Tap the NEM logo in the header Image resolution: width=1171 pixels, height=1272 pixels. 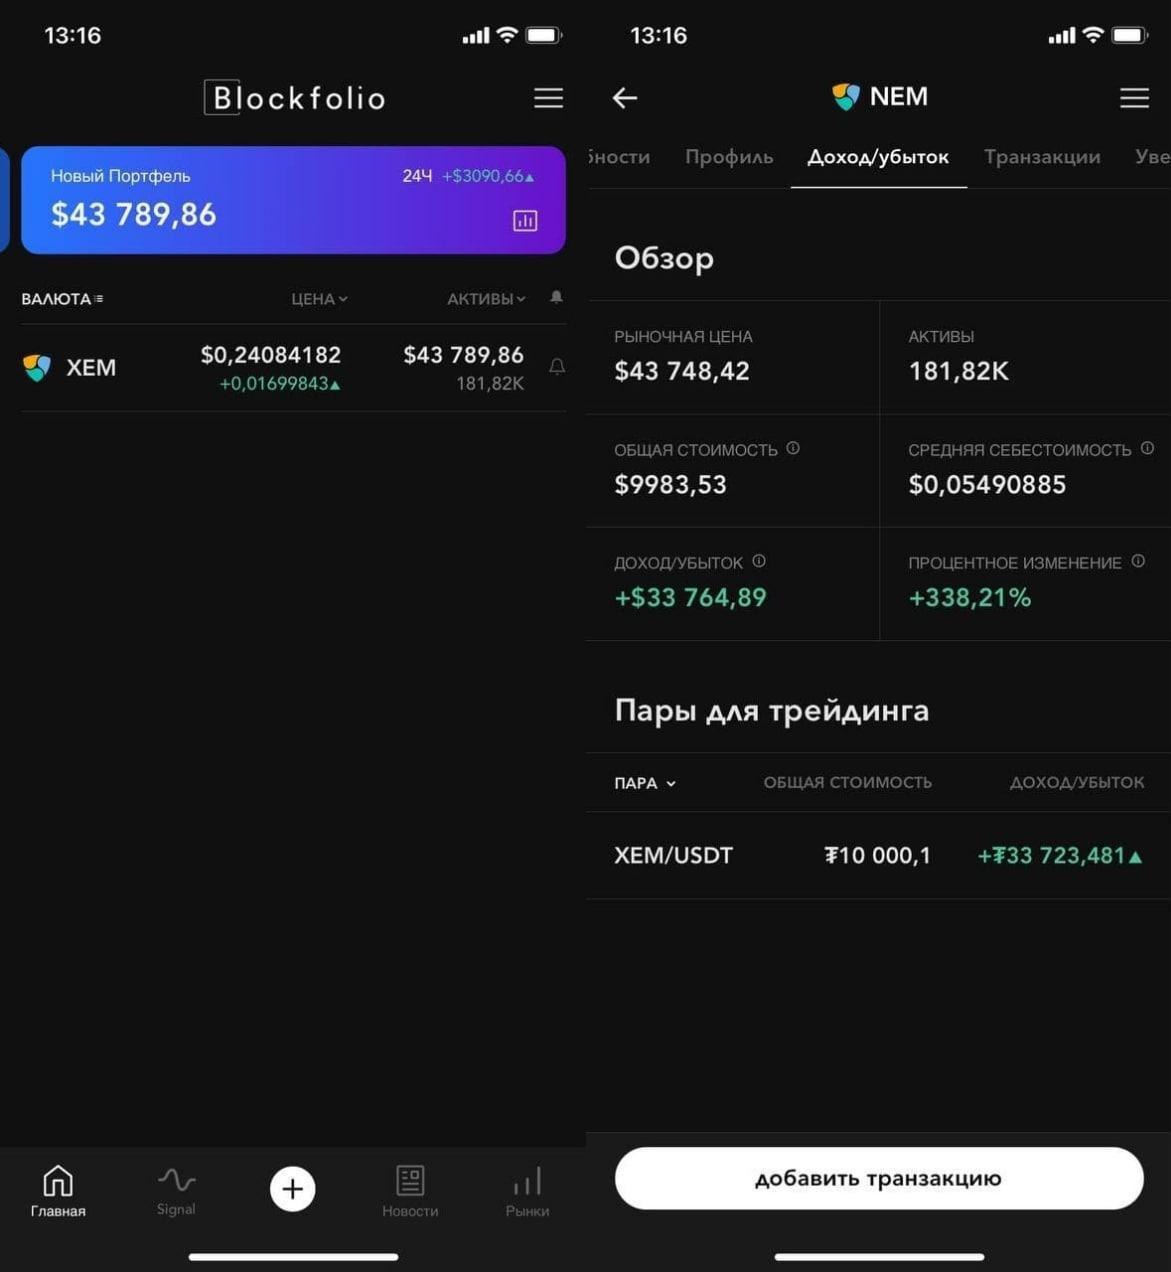tap(845, 97)
